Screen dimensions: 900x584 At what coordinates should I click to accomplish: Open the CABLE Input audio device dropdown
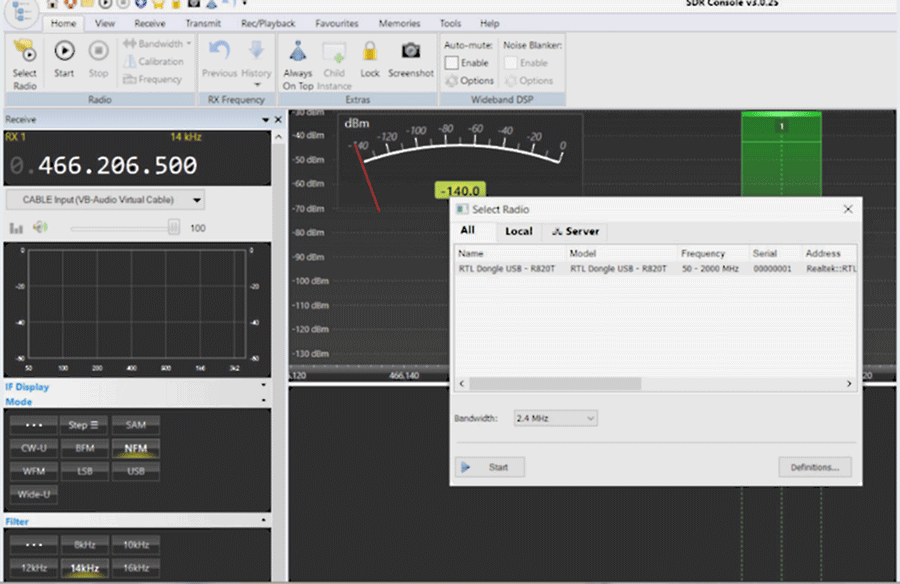106,200
